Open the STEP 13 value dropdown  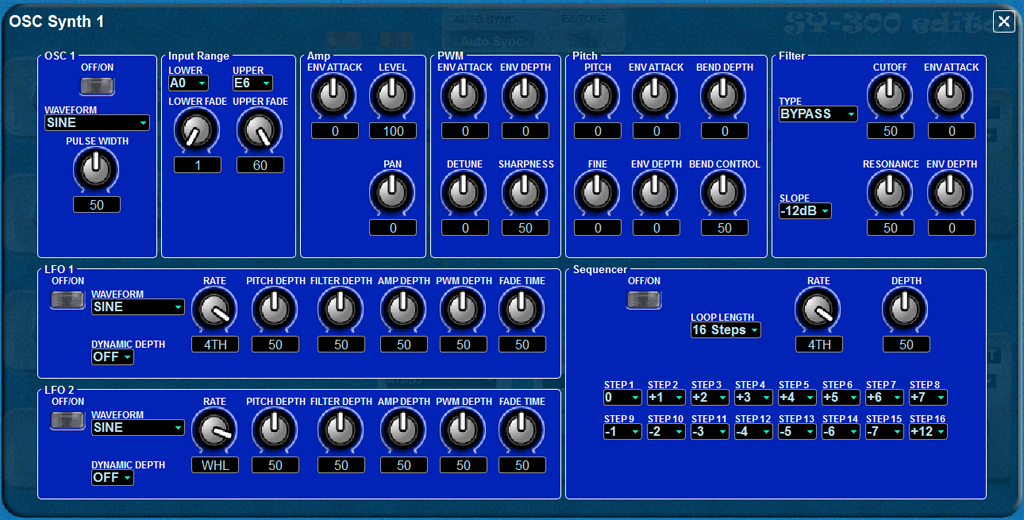coord(797,431)
